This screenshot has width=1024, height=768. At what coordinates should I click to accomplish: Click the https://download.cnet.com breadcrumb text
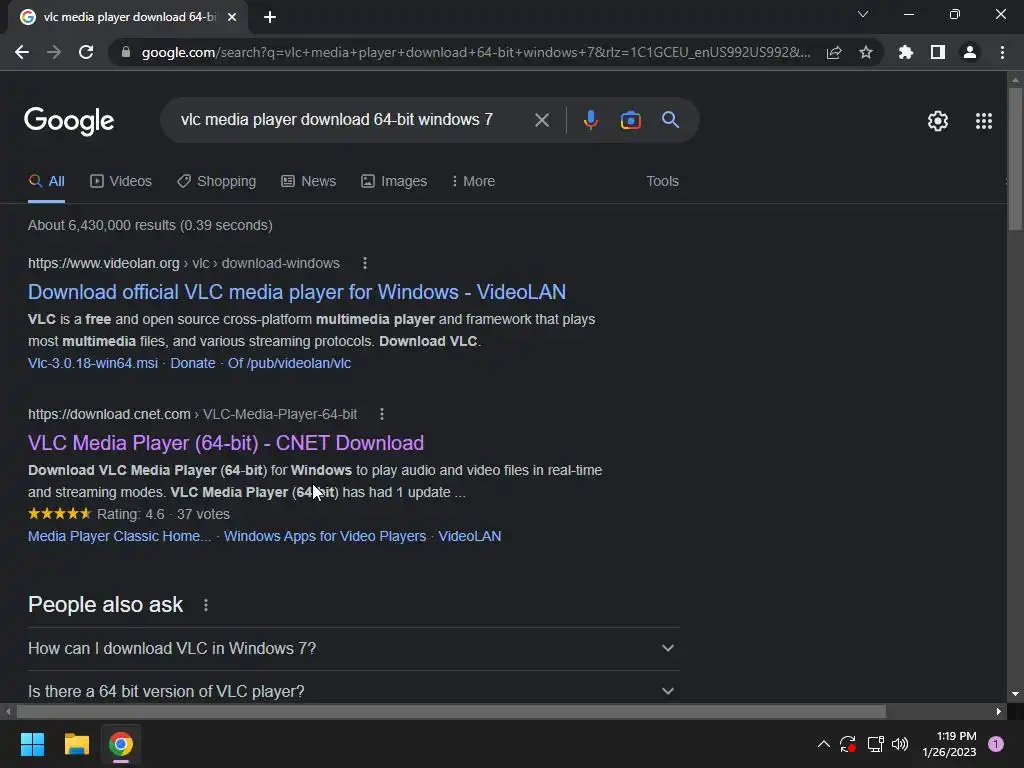click(x=109, y=414)
